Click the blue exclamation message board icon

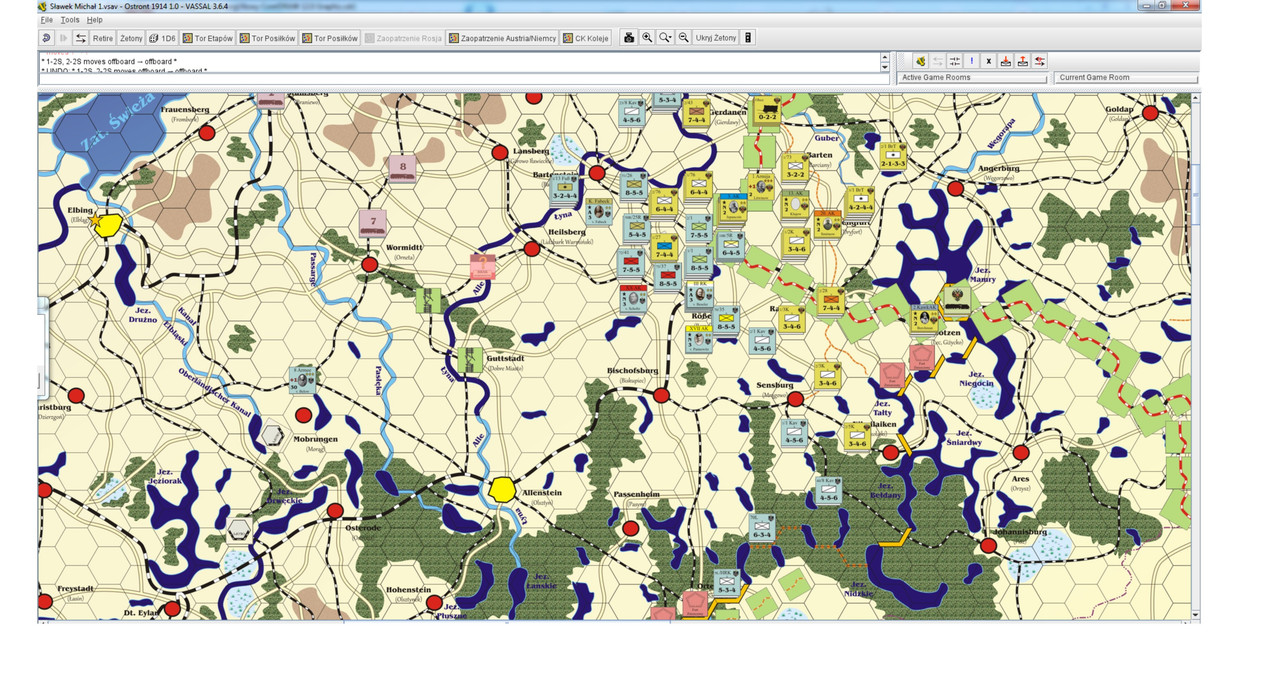tap(972, 61)
